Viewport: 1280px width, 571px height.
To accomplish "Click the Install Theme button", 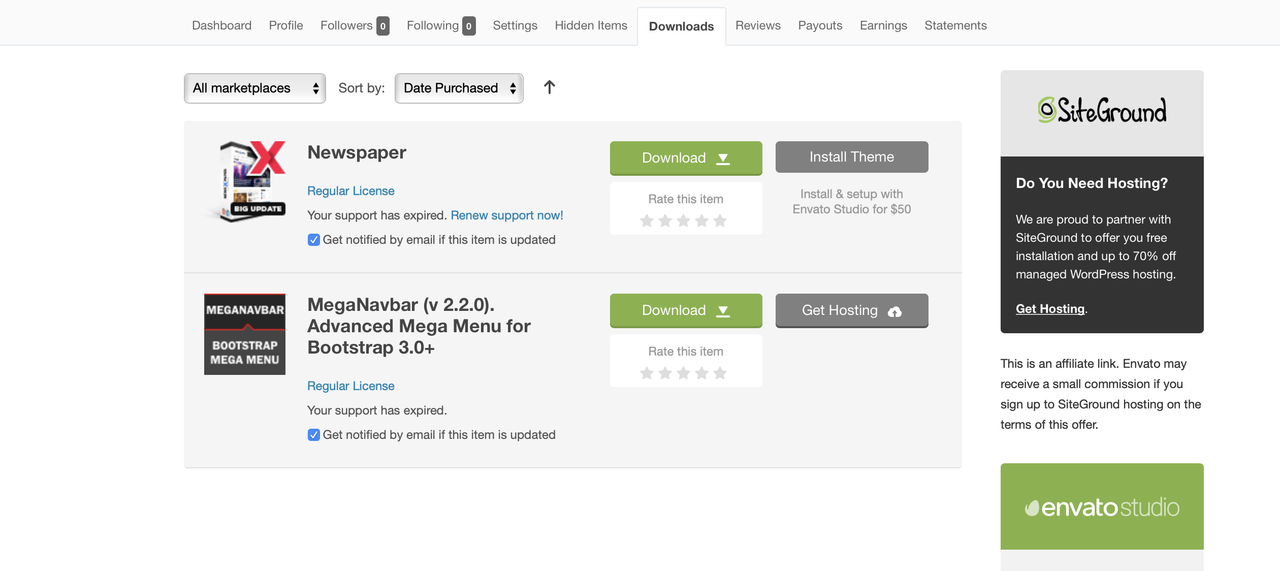I will point(852,157).
